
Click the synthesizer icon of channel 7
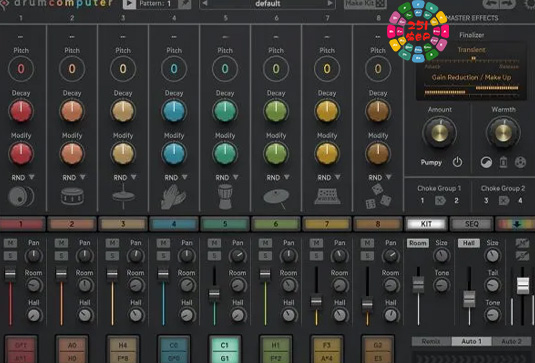[327, 196]
